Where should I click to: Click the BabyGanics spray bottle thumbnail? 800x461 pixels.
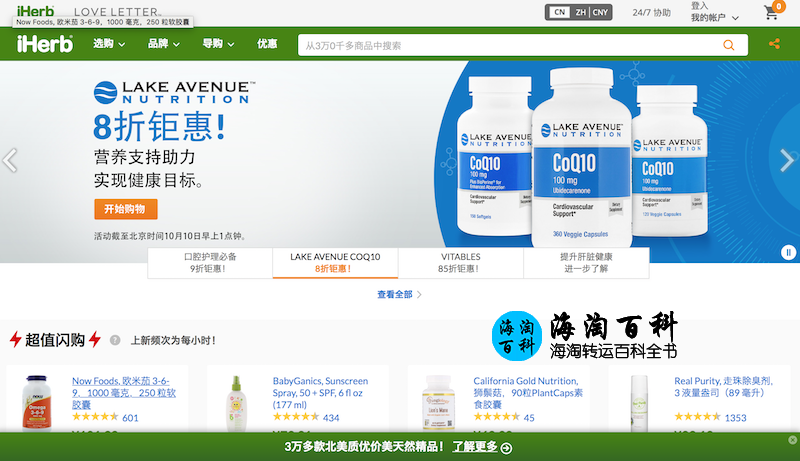(x=236, y=403)
